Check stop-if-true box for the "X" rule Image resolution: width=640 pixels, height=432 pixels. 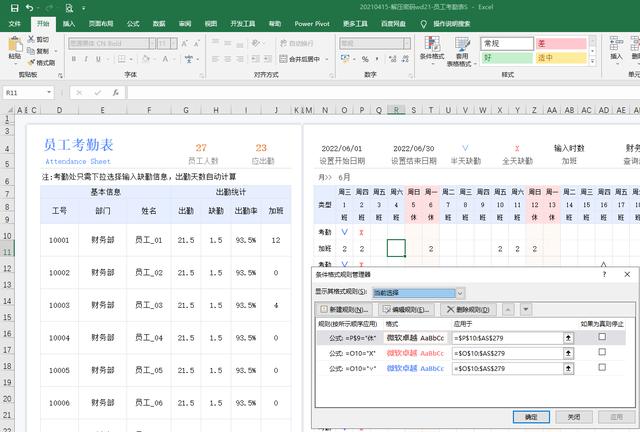(x=601, y=353)
